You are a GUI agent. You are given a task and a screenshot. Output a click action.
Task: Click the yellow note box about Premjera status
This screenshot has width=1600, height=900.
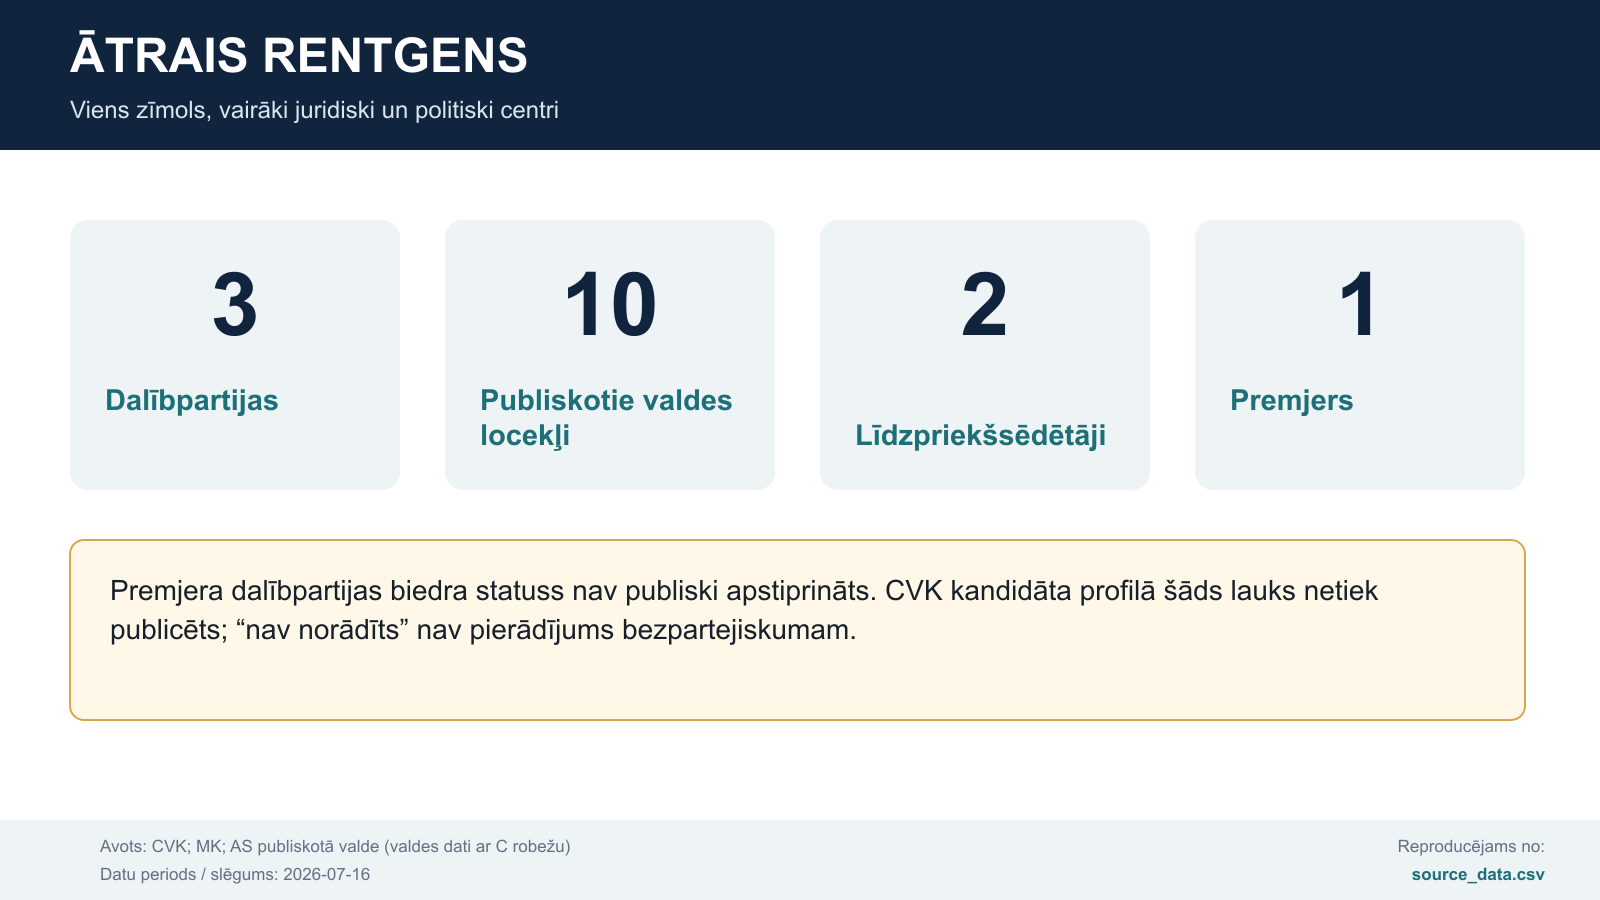797,630
